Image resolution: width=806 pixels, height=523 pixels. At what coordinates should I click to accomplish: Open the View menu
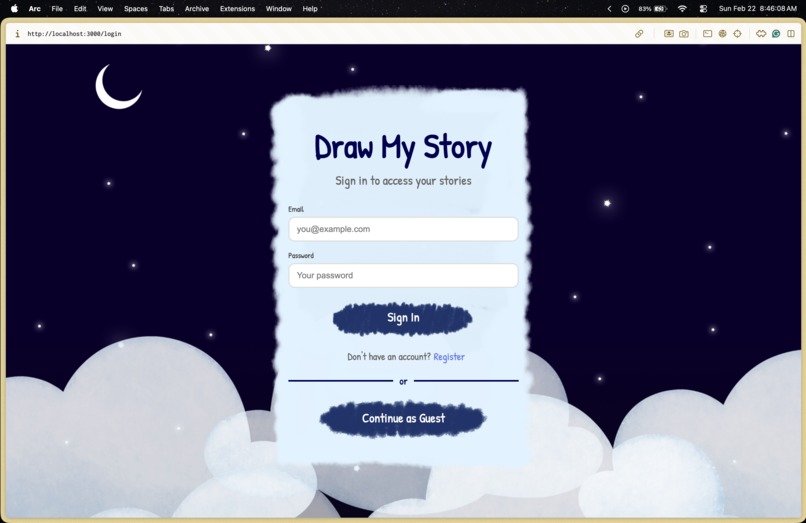[x=105, y=8]
